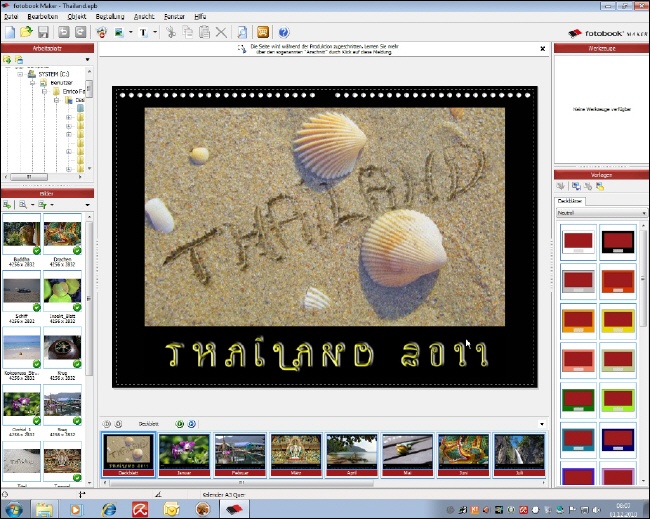Collapse the Benutzer folder tree node
The image size is (650, 519).
pos(32,83)
